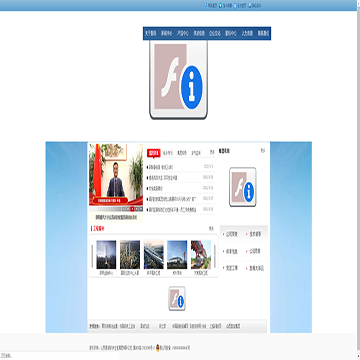Select the red highlighted news tab
The height and width of the screenshot is (360, 360).
click(154, 153)
